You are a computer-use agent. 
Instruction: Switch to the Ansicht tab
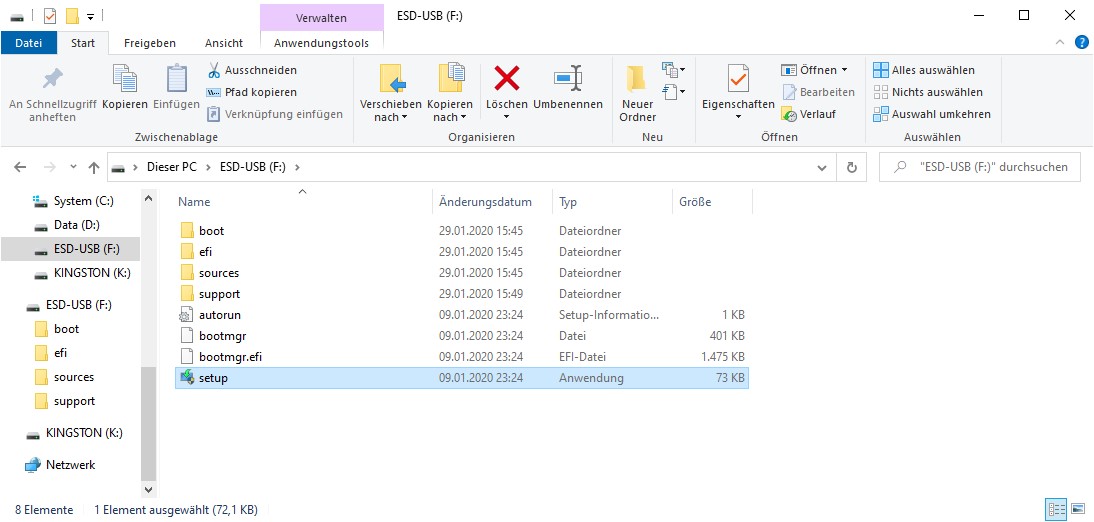(x=224, y=43)
